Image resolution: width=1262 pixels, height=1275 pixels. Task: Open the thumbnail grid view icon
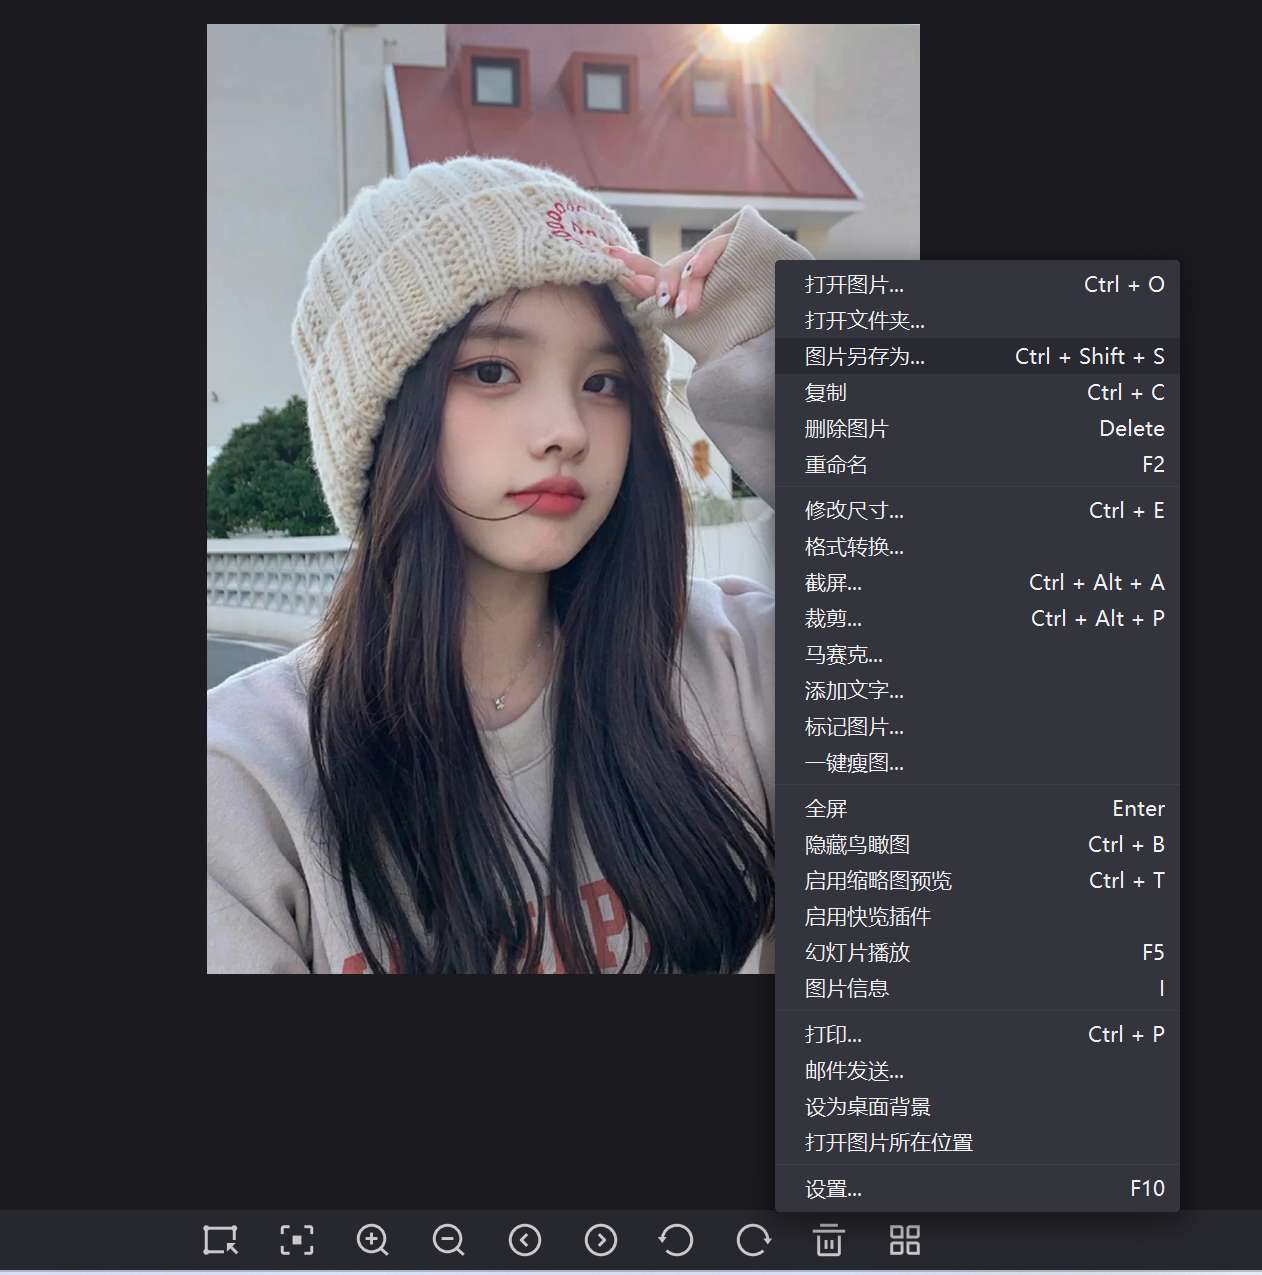click(905, 1240)
